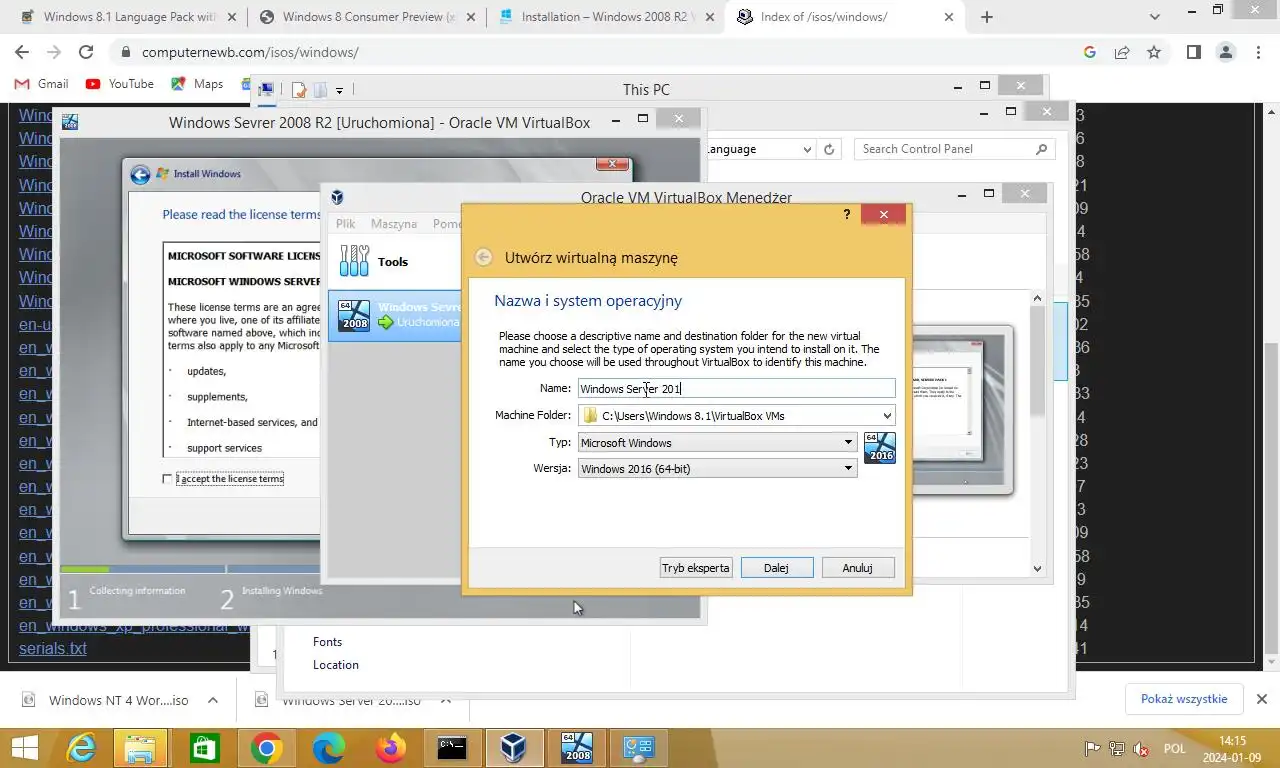This screenshot has width=1280, height=768.
Task: Open VirtualBox Manager from the taskbar
Action: click(514, 748)
